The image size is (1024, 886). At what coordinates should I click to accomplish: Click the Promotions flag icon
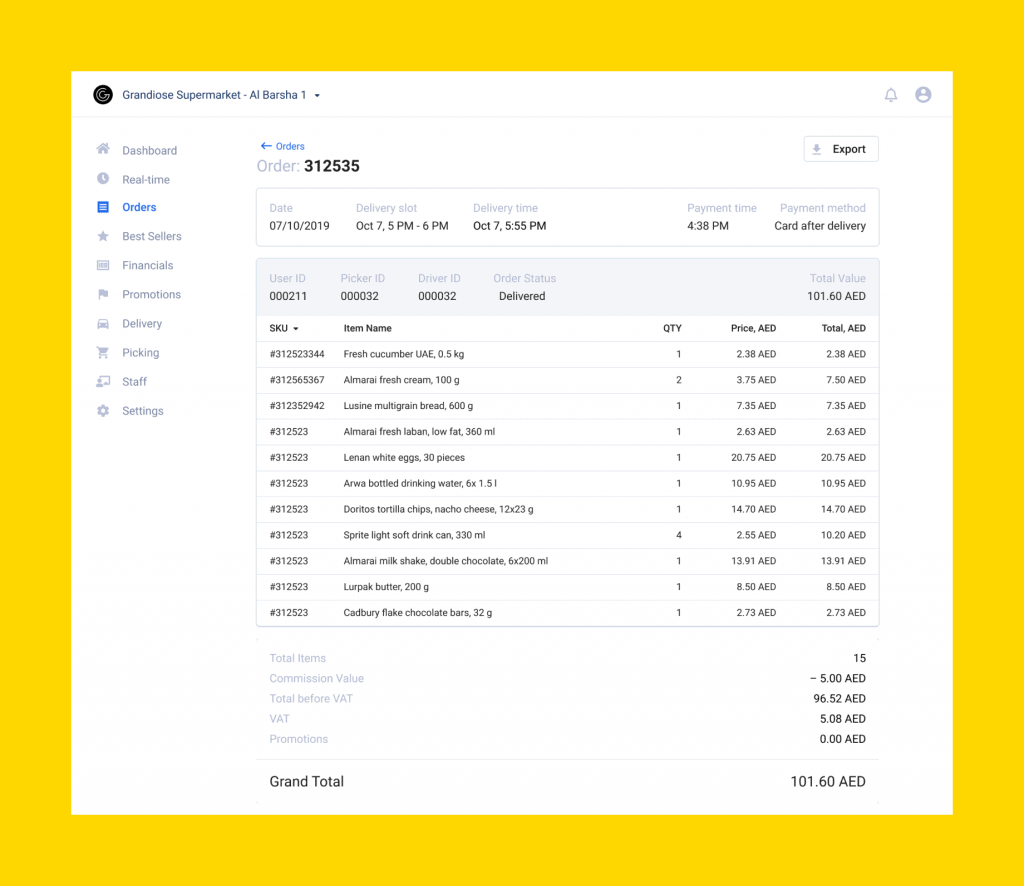[x=103, y=294]
